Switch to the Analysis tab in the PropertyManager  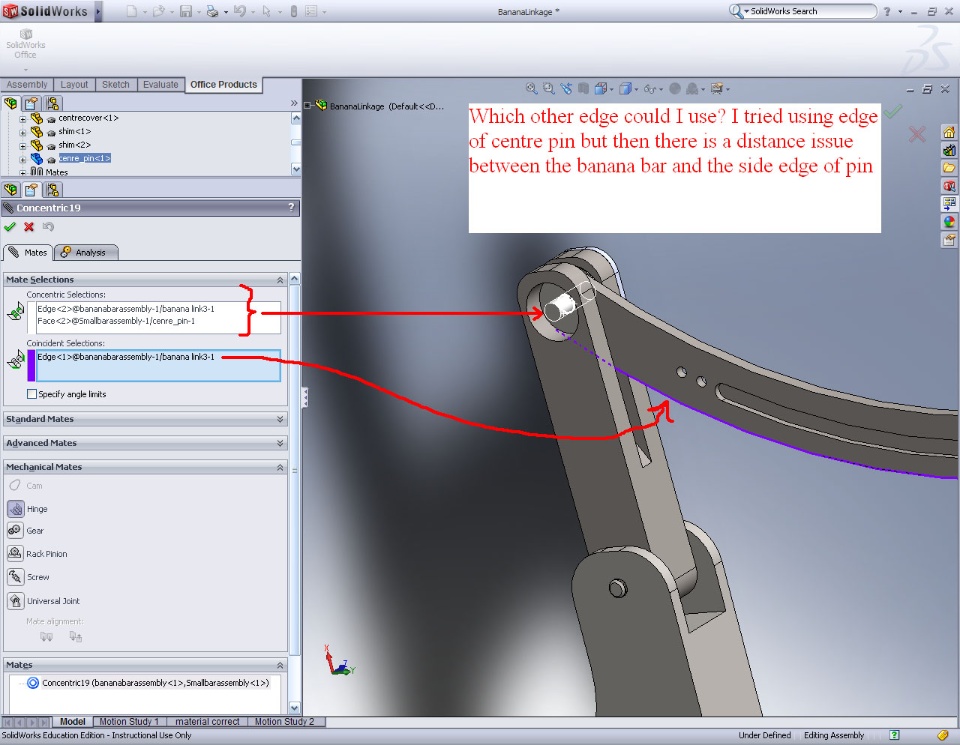pos(86,252)
